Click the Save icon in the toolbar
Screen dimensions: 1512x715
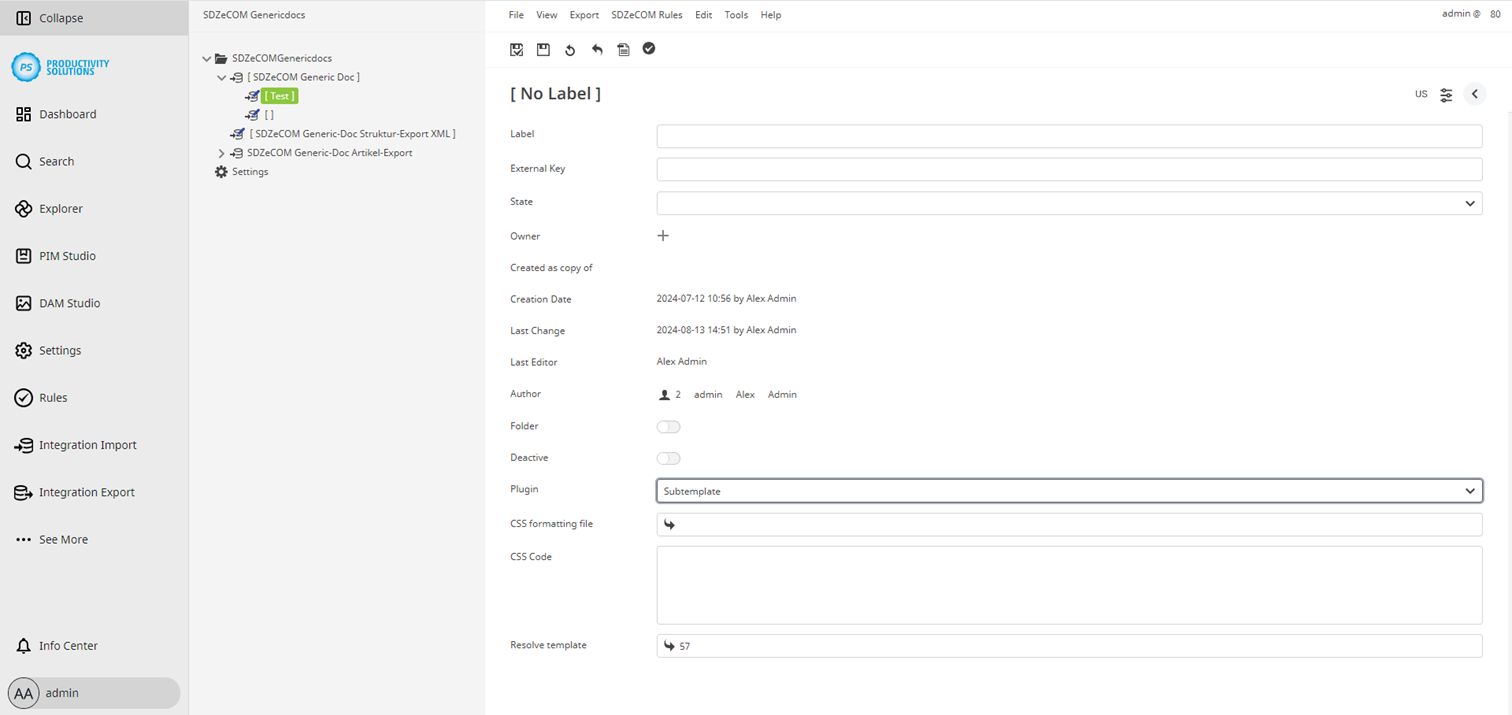(543, 49)
